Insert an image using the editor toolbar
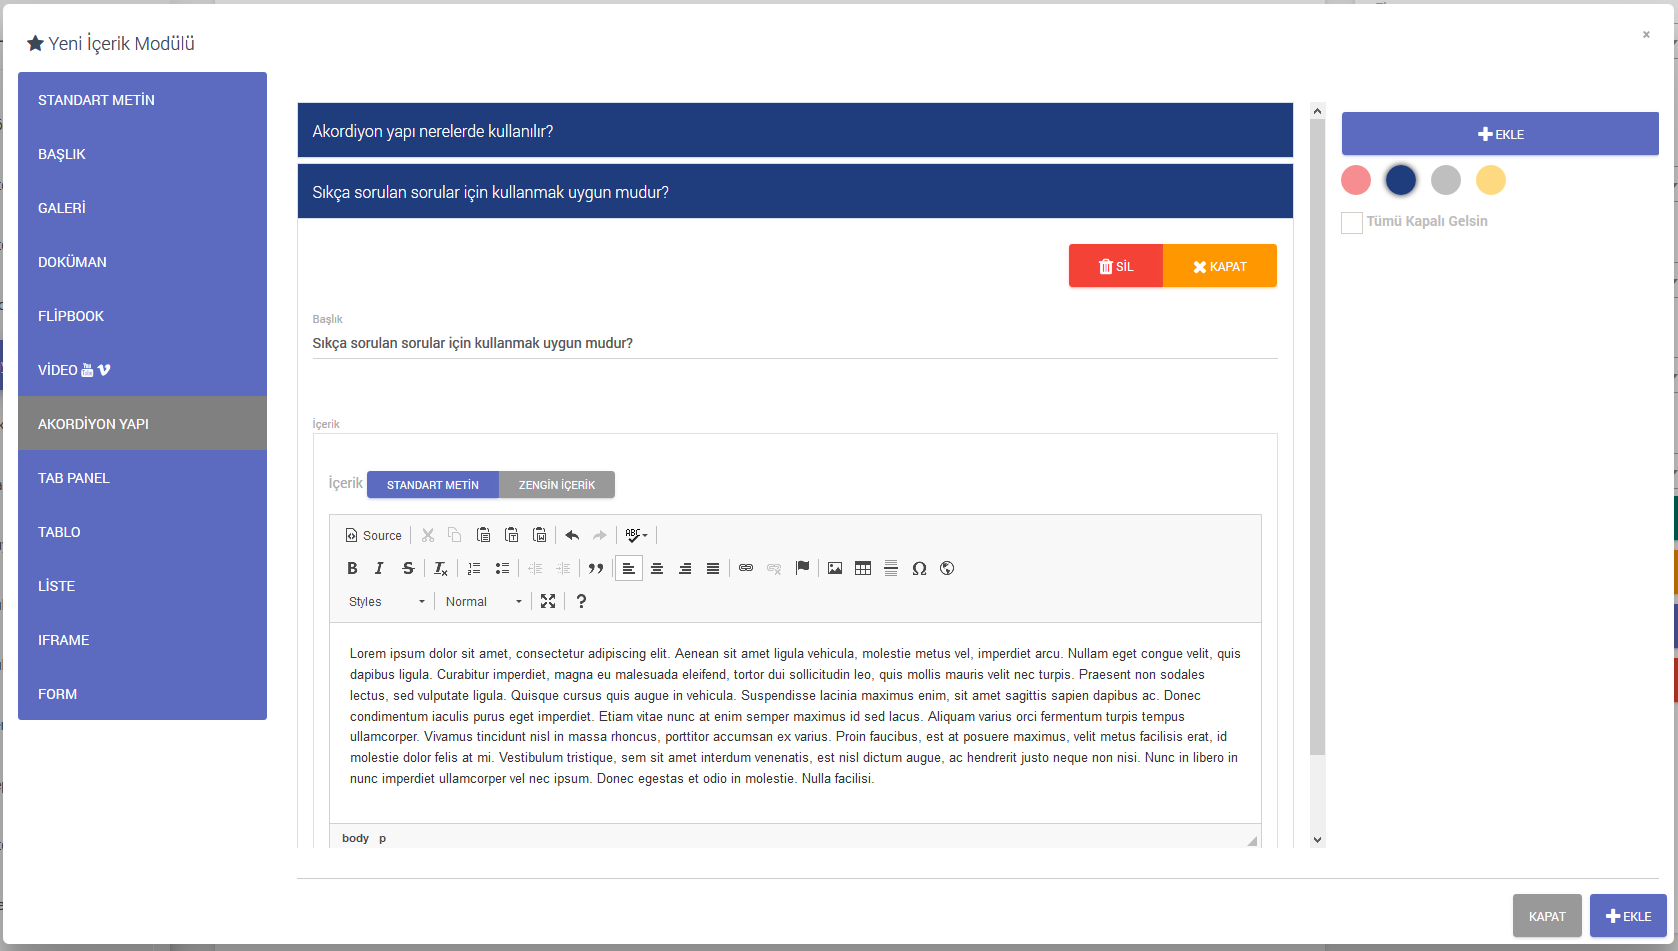This screenshot has width=1678, height=951. (835, 568)
